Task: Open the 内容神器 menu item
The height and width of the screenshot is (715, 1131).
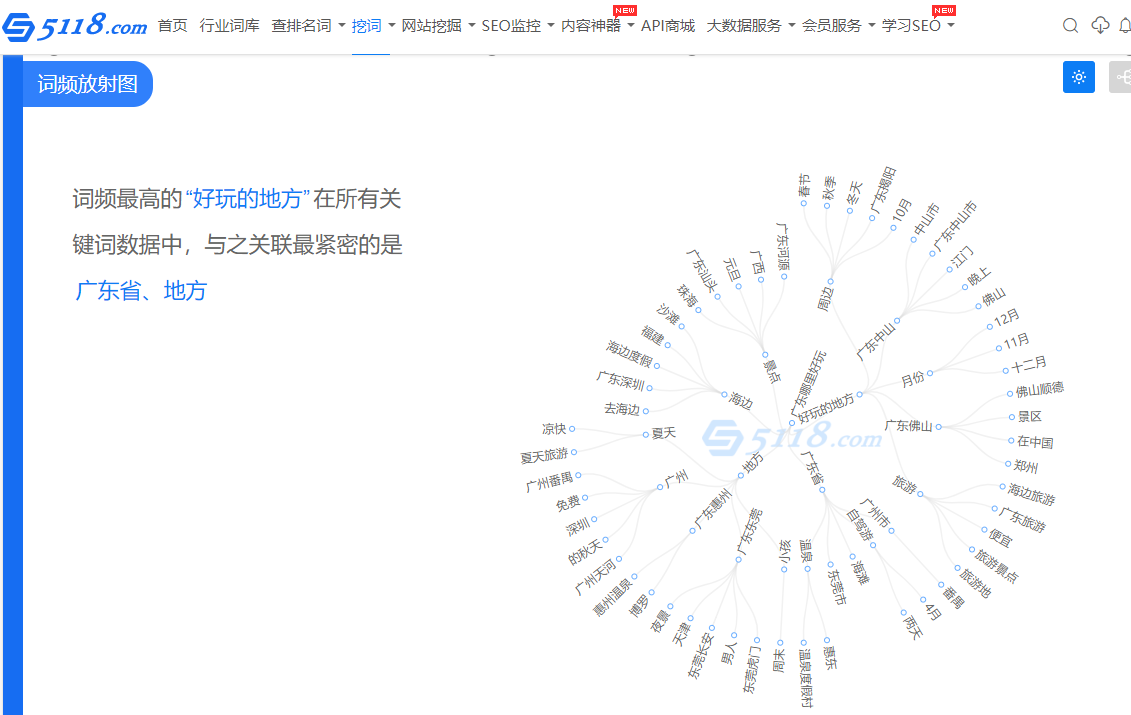Action: (591, 26)
